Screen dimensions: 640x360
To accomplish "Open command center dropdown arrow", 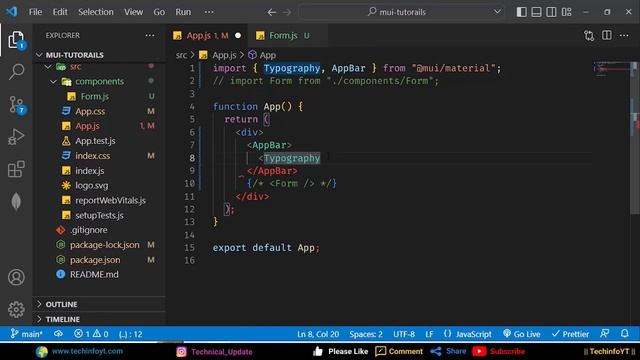I will 497,12.
